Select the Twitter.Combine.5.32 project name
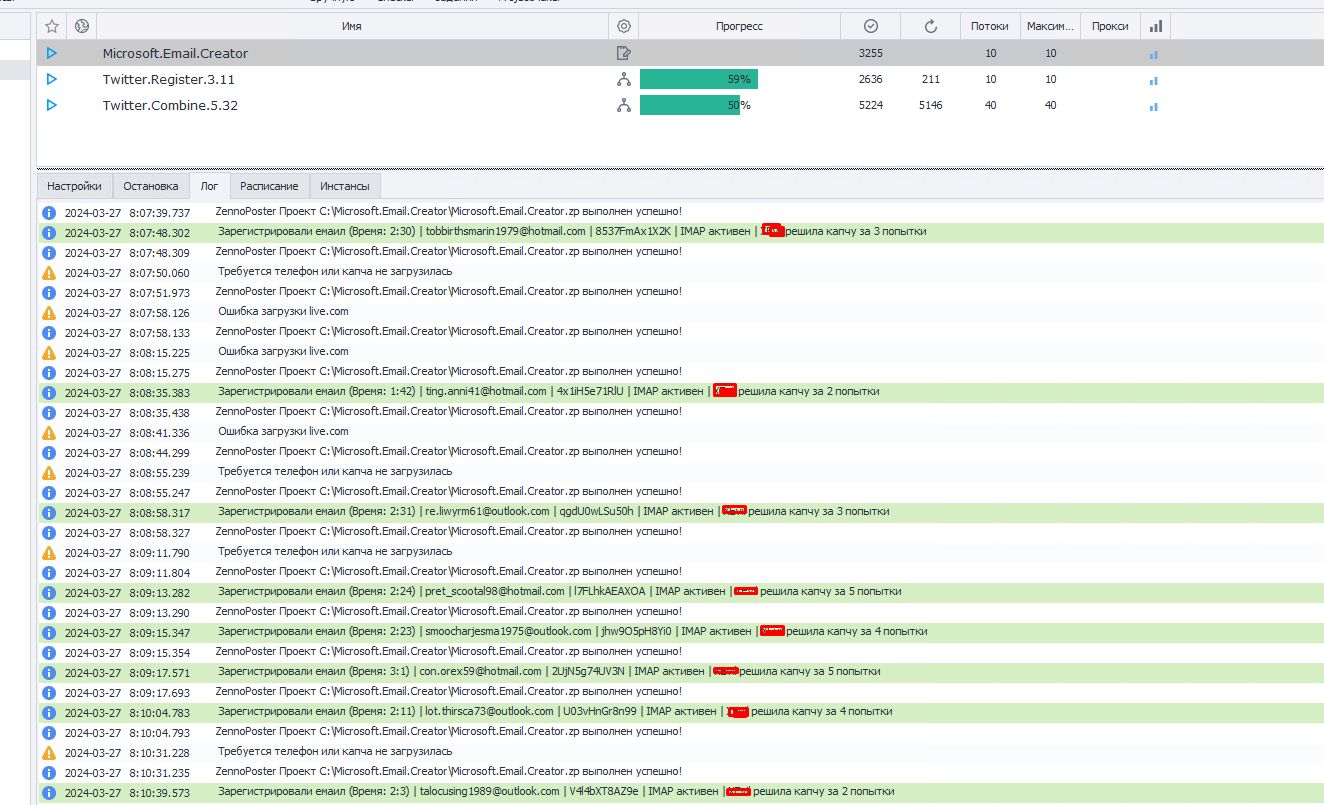This screenshot has height=805, width=1324. click(170, 105)
